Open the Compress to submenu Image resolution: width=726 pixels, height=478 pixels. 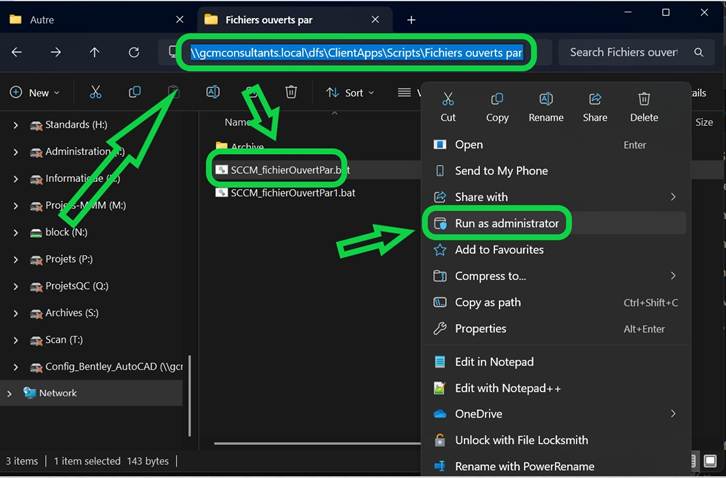click(556, 276)
